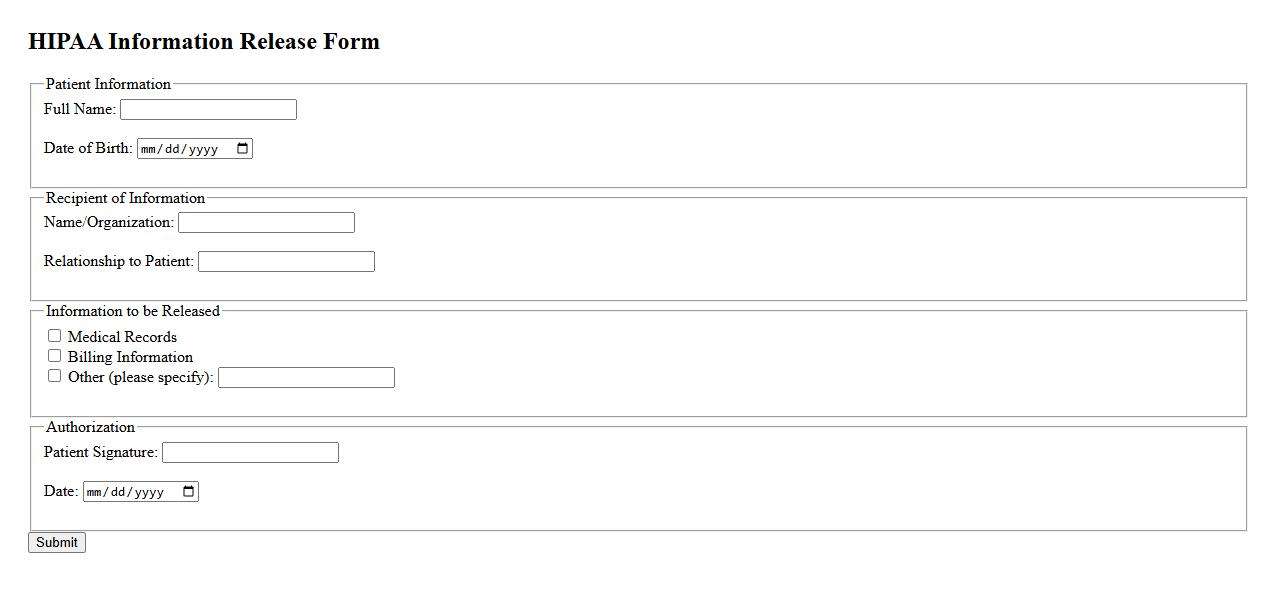Click into the Full Name field

208,110
